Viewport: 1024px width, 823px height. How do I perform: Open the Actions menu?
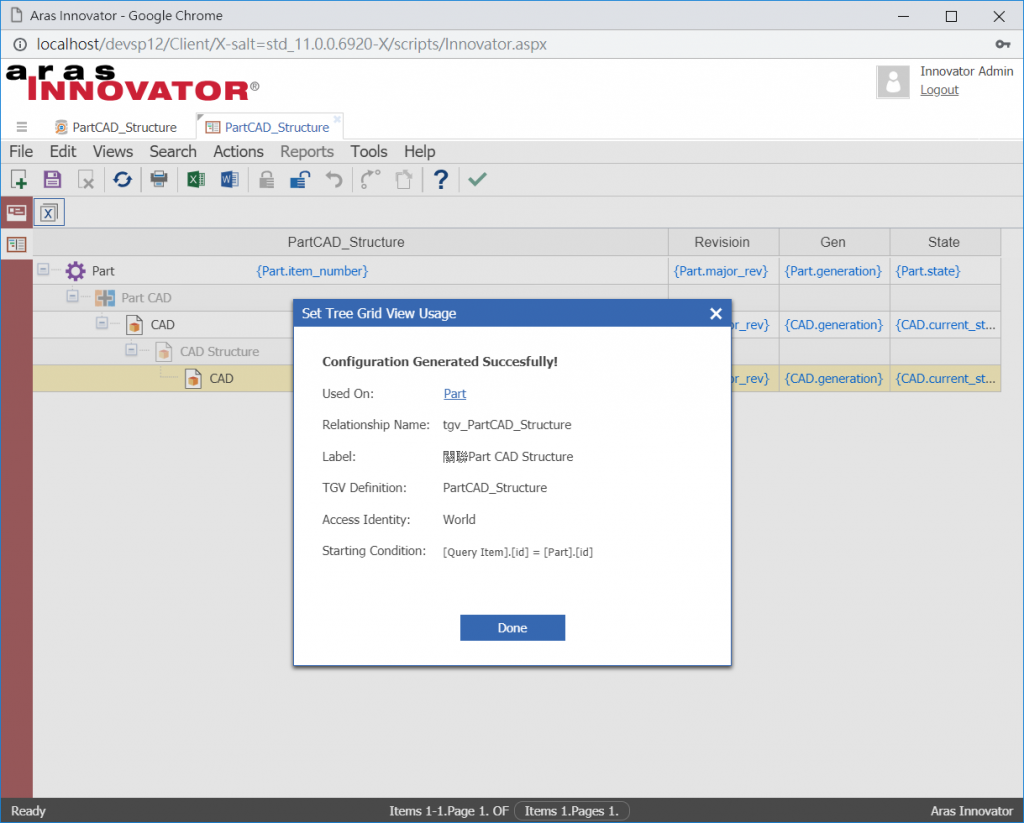click(238, 152)
